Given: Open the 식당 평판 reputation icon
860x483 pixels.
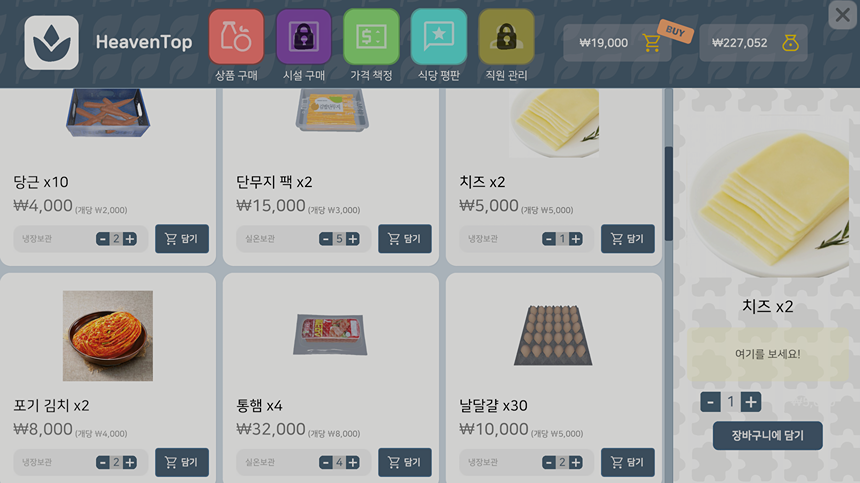Looking at the screenshot, I should [438, 37].
